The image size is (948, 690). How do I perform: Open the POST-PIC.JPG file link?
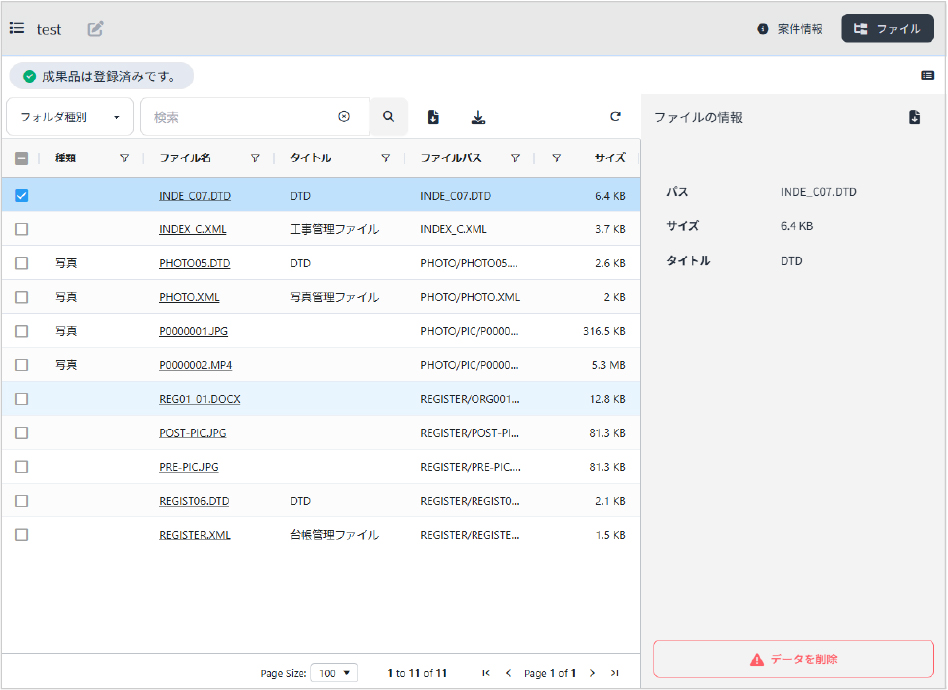[x=192, y=433]
